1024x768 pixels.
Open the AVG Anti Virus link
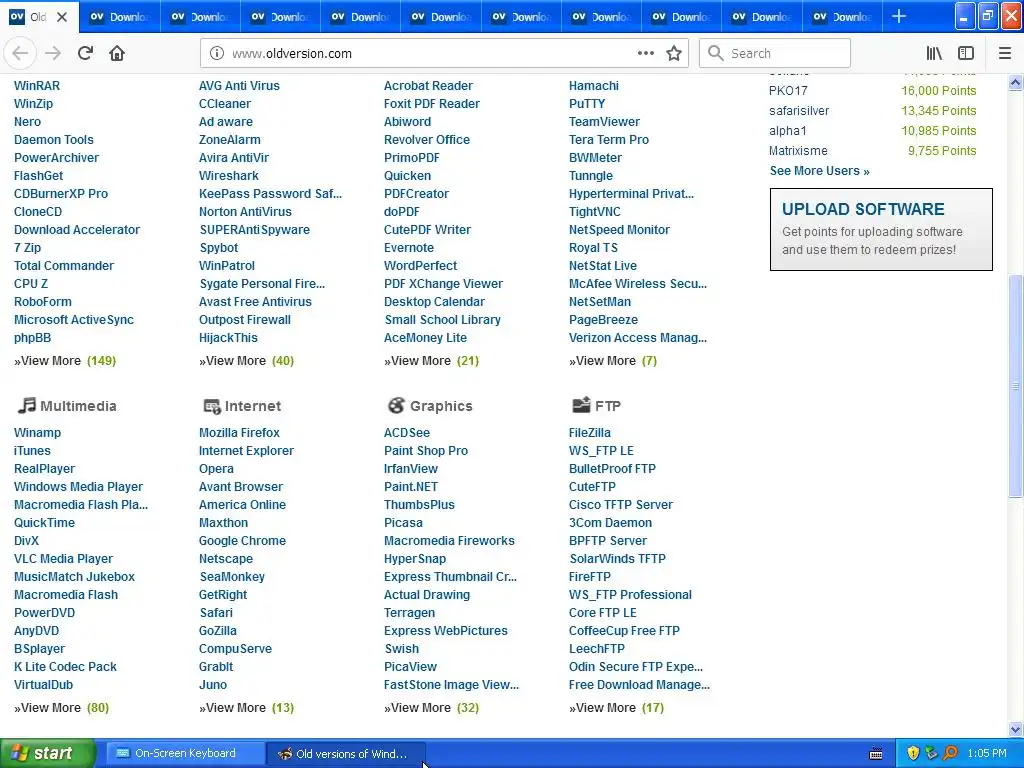click(x=239, y=86)
